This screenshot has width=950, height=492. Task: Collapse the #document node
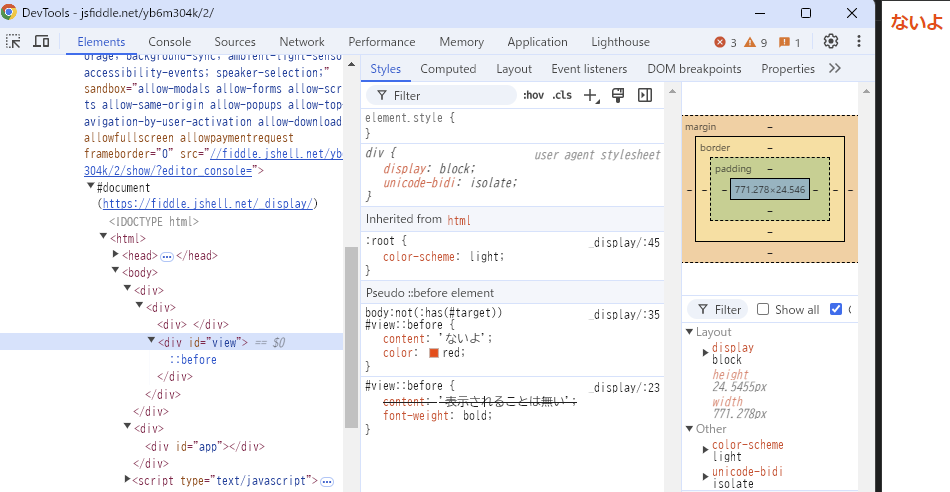click(90, 187)
